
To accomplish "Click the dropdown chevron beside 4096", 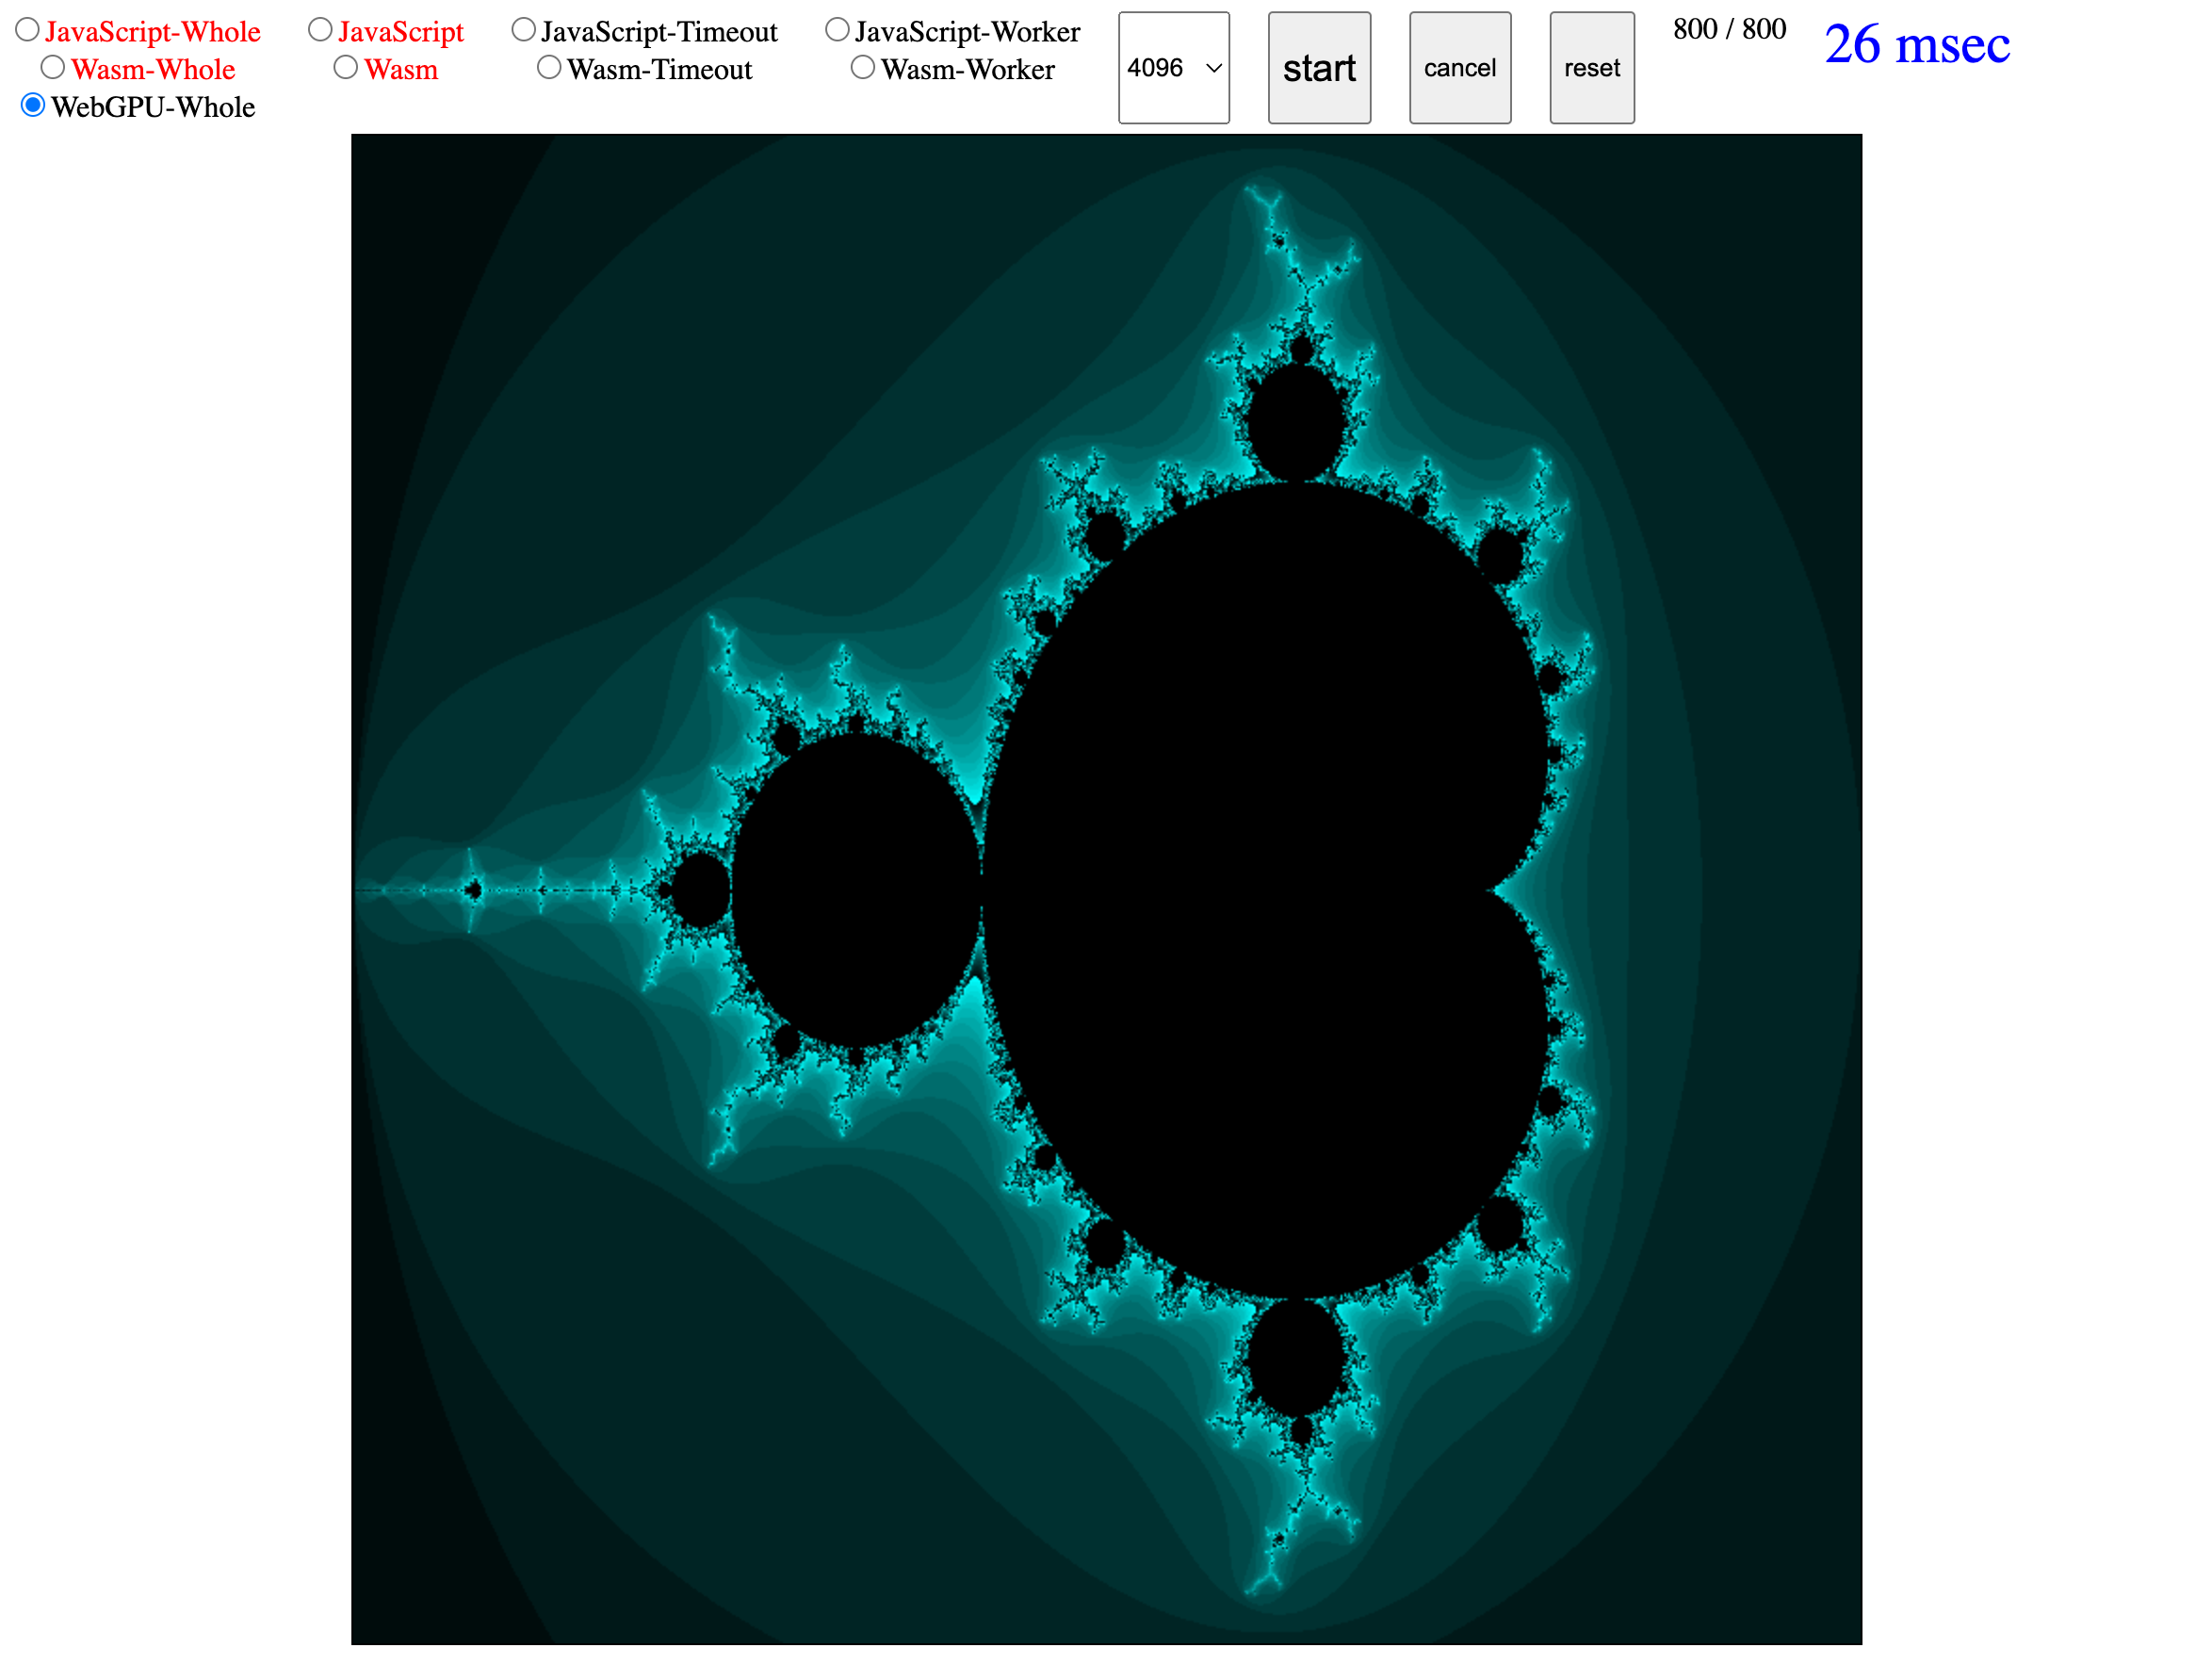I will click(x=1214, y=68).
